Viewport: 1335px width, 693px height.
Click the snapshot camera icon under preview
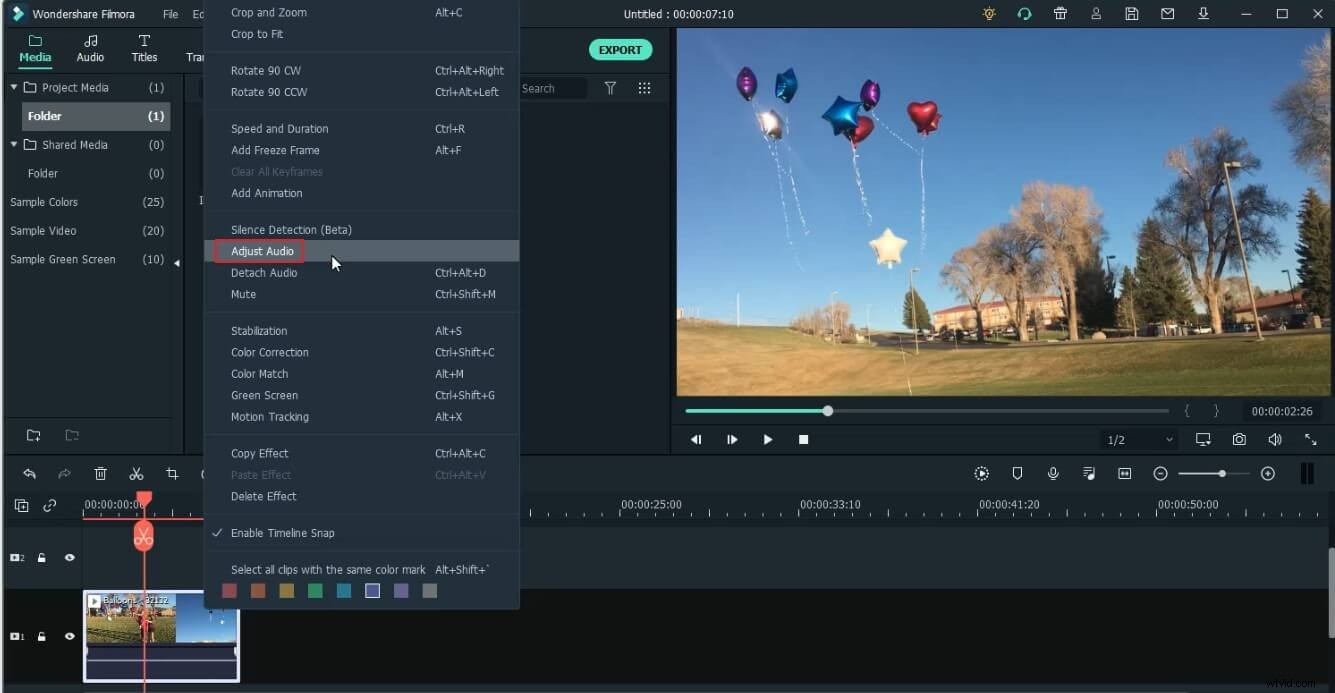(1239, 440)
